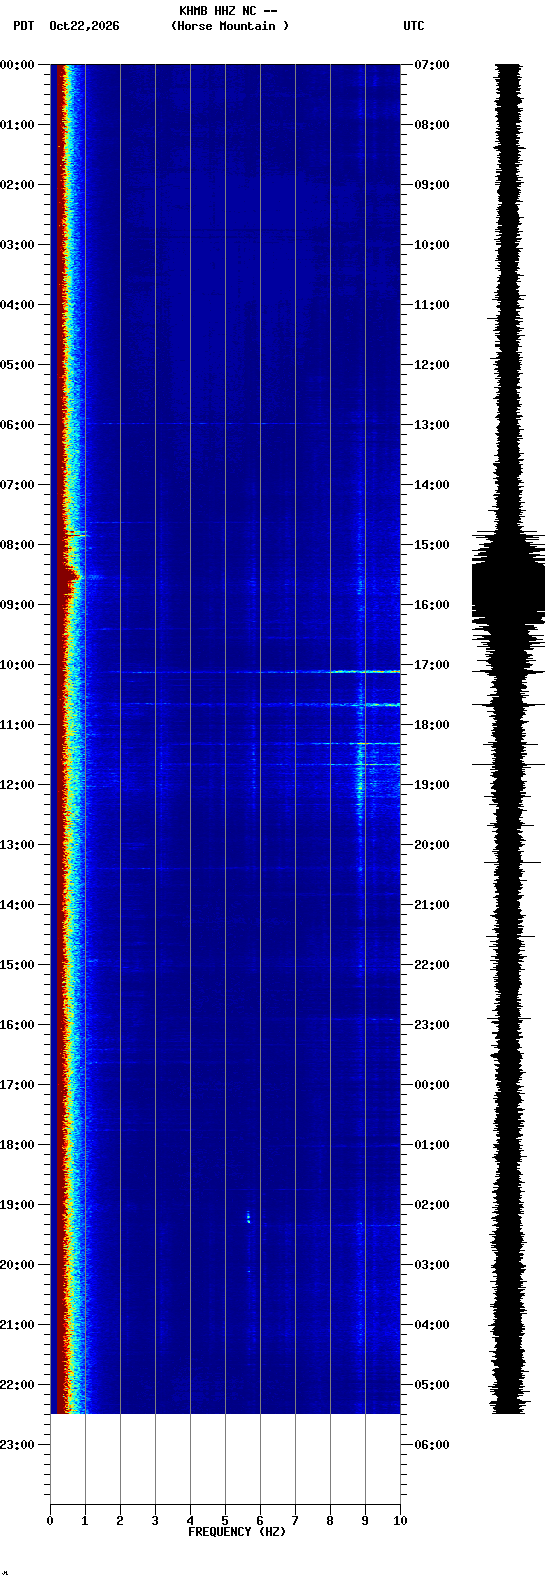Click 23:00 on the UTC axis

432,1025
